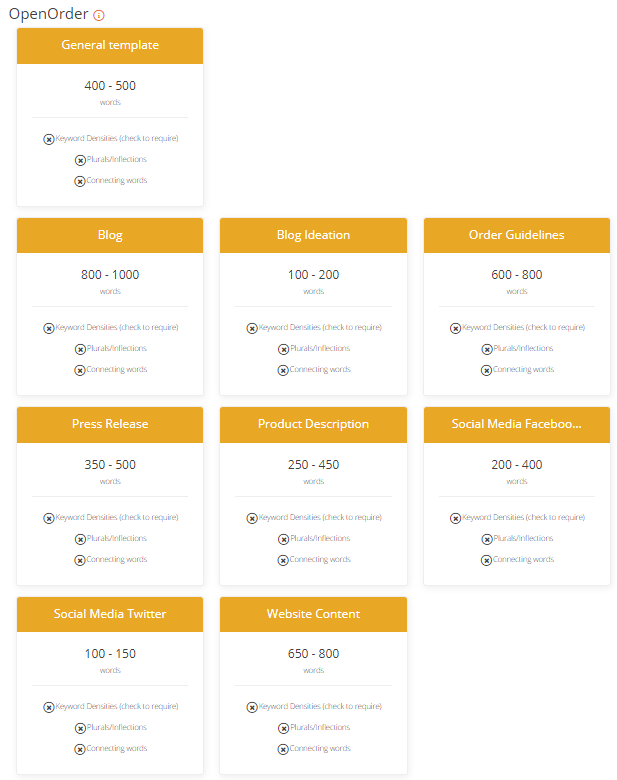Click Plurals/Inflections x icon in Blog card

coord(80,349)
